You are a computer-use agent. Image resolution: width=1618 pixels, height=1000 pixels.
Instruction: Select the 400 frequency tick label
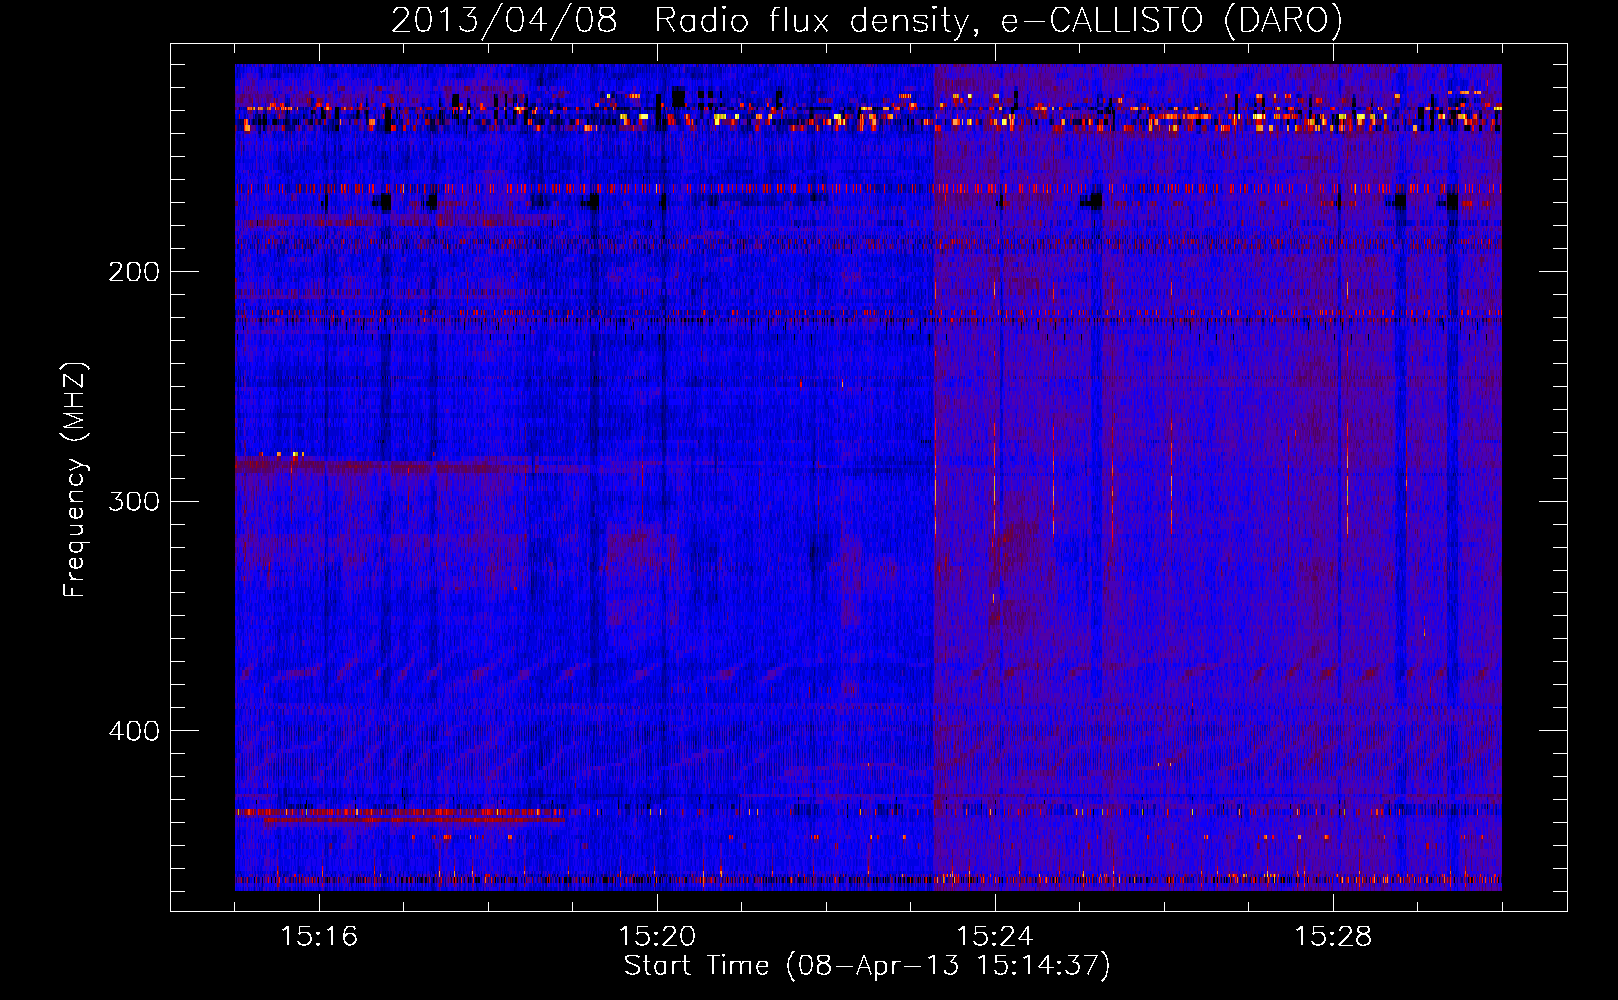pyautogui.click(x=134, y=731)
